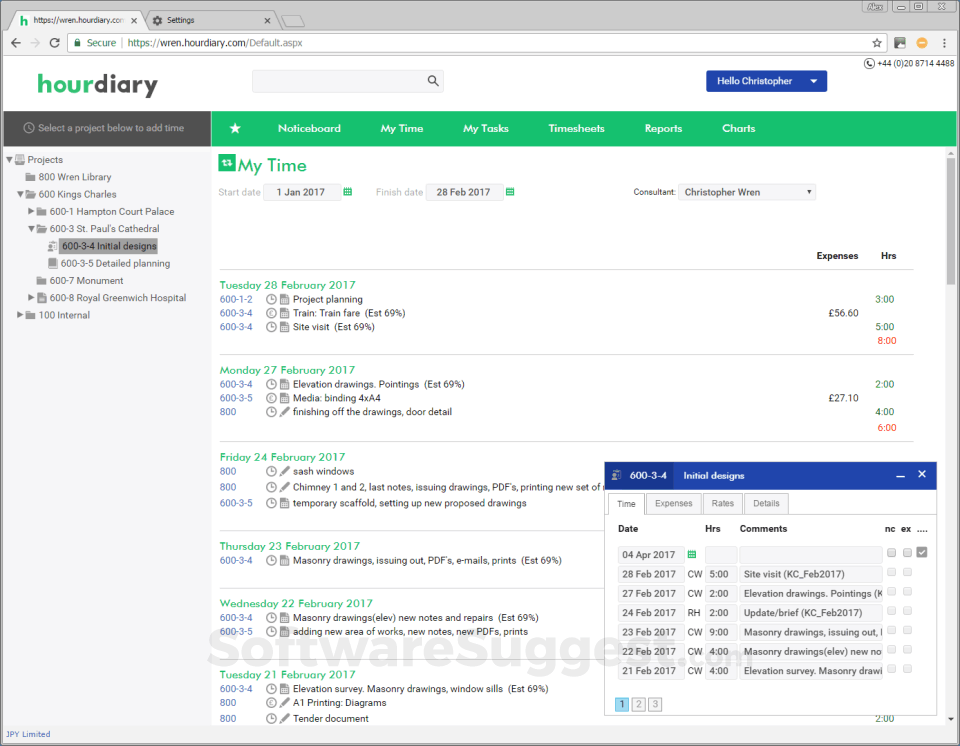This screenshot has height=746, width=960.
Task: Open the Finish date calendar picker
Action: tap(510, 192)
